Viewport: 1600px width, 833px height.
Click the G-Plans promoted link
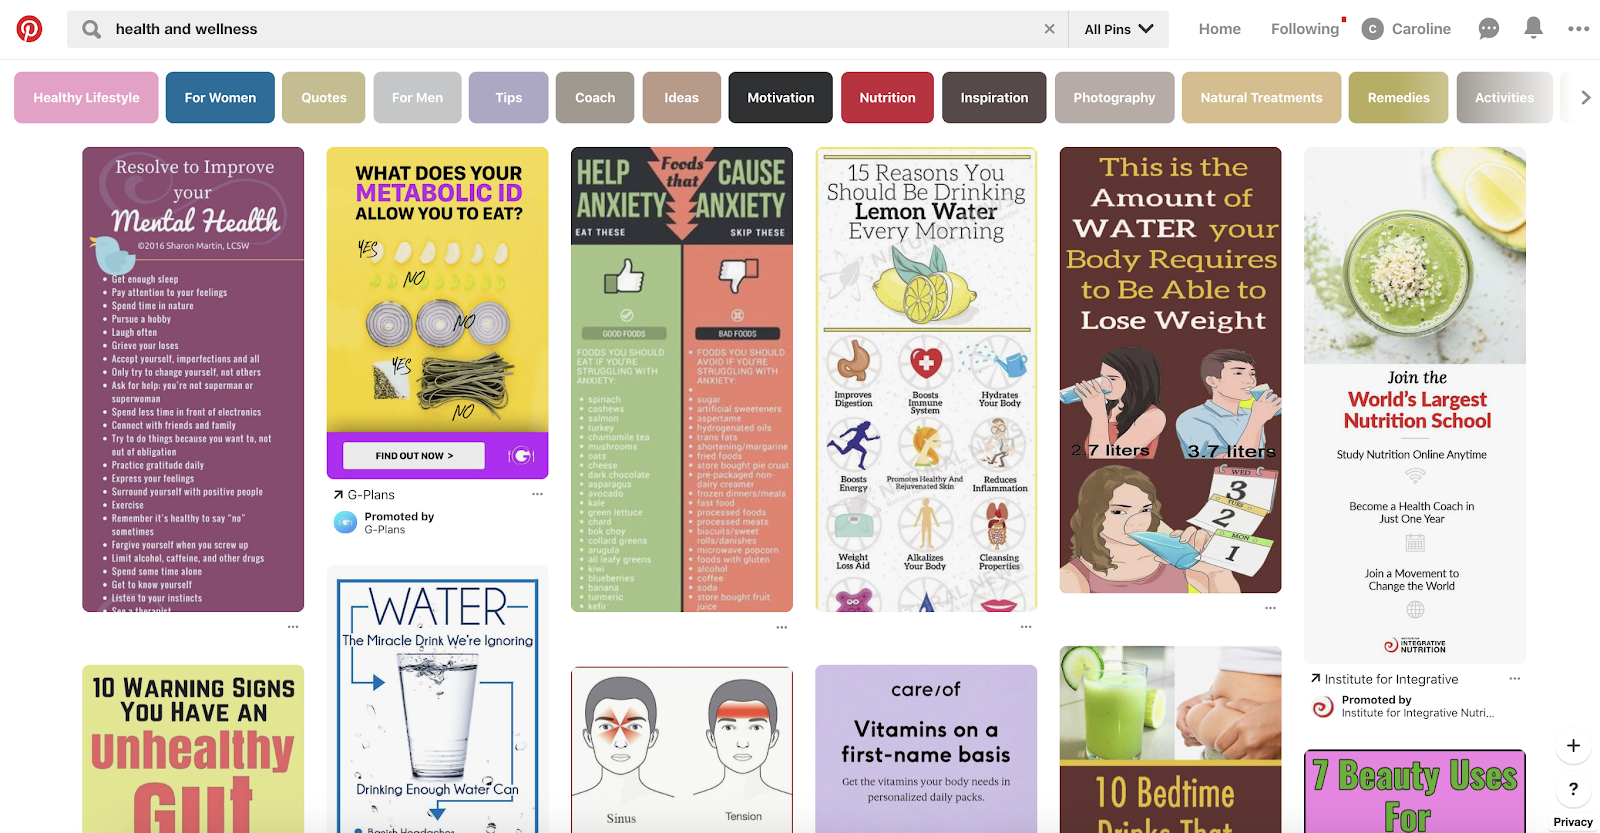point(371,494)
